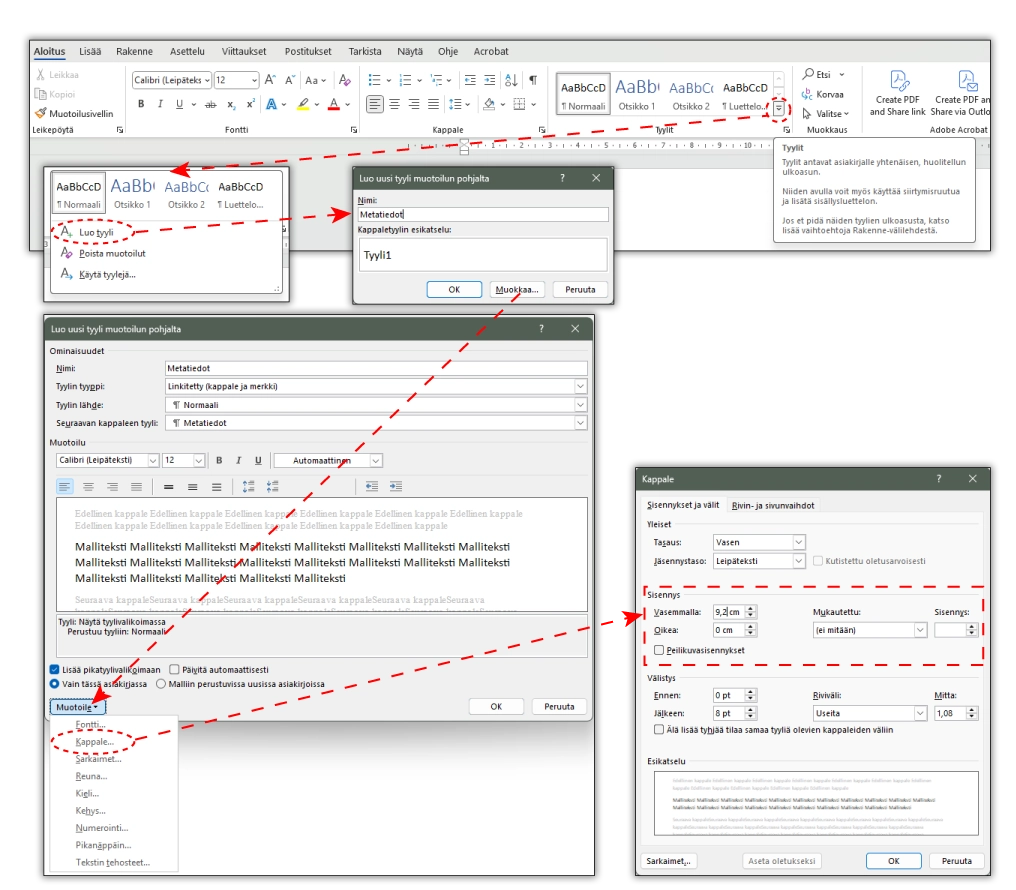Click Create PDF and Share link
The image size is (1016, 890).
[897, 94]
